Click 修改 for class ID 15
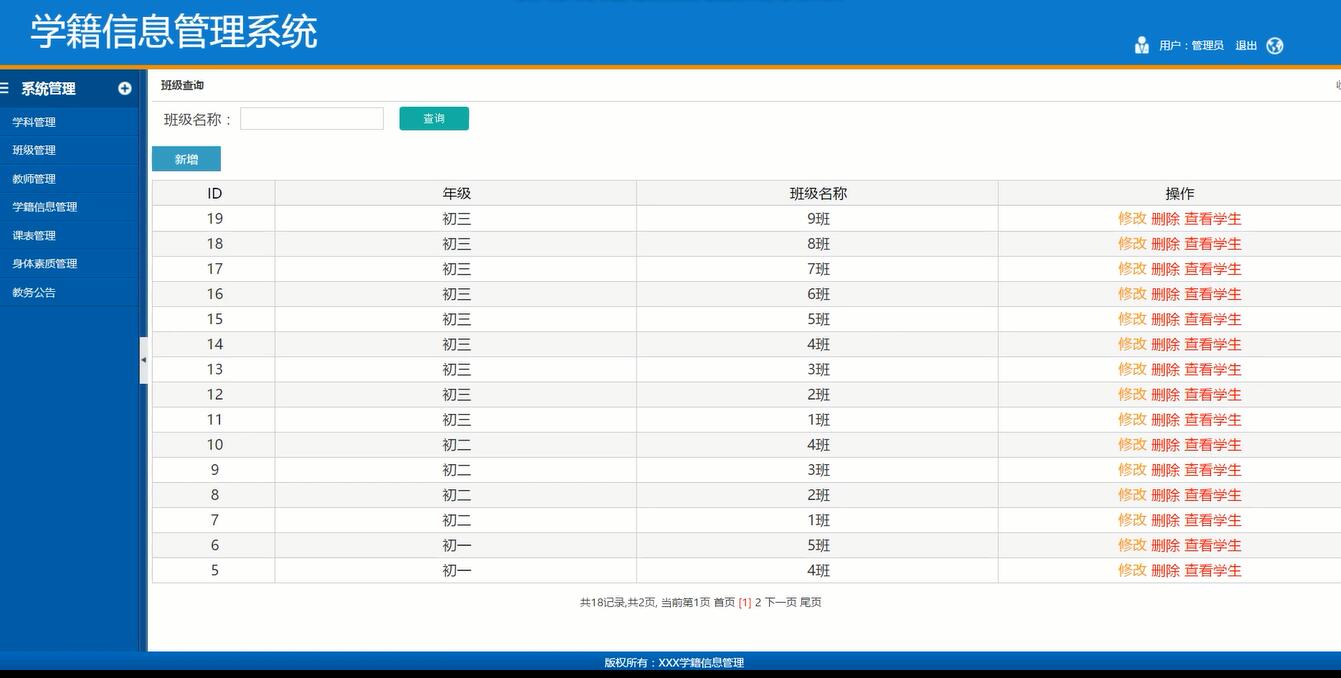This screenshot has height=678, width=1341. point(1132,319)
